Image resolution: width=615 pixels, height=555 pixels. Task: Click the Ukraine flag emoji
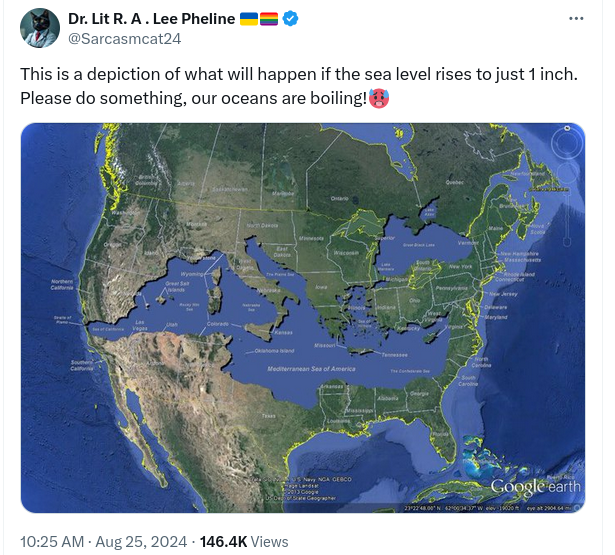pyautogui.click(x=249, y=18)
